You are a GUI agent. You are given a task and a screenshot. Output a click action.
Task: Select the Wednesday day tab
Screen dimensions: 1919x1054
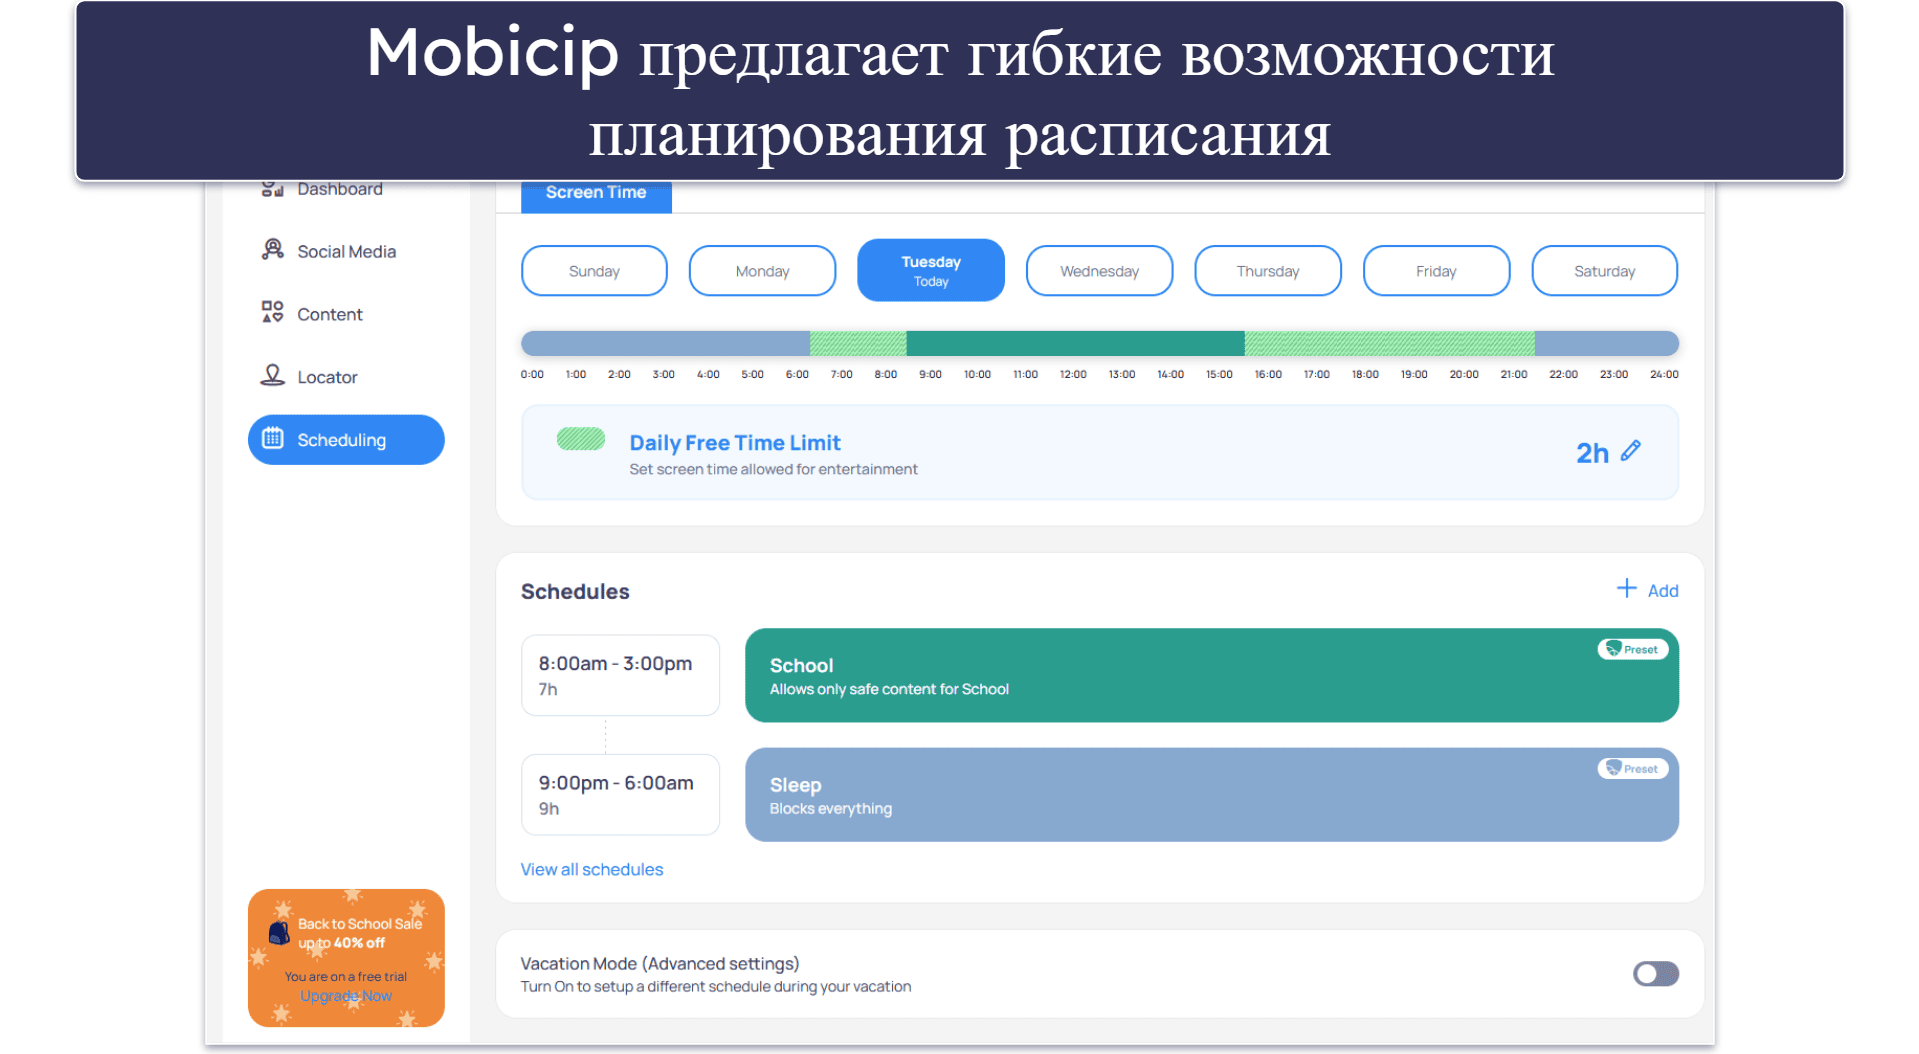pos(1099,271)
